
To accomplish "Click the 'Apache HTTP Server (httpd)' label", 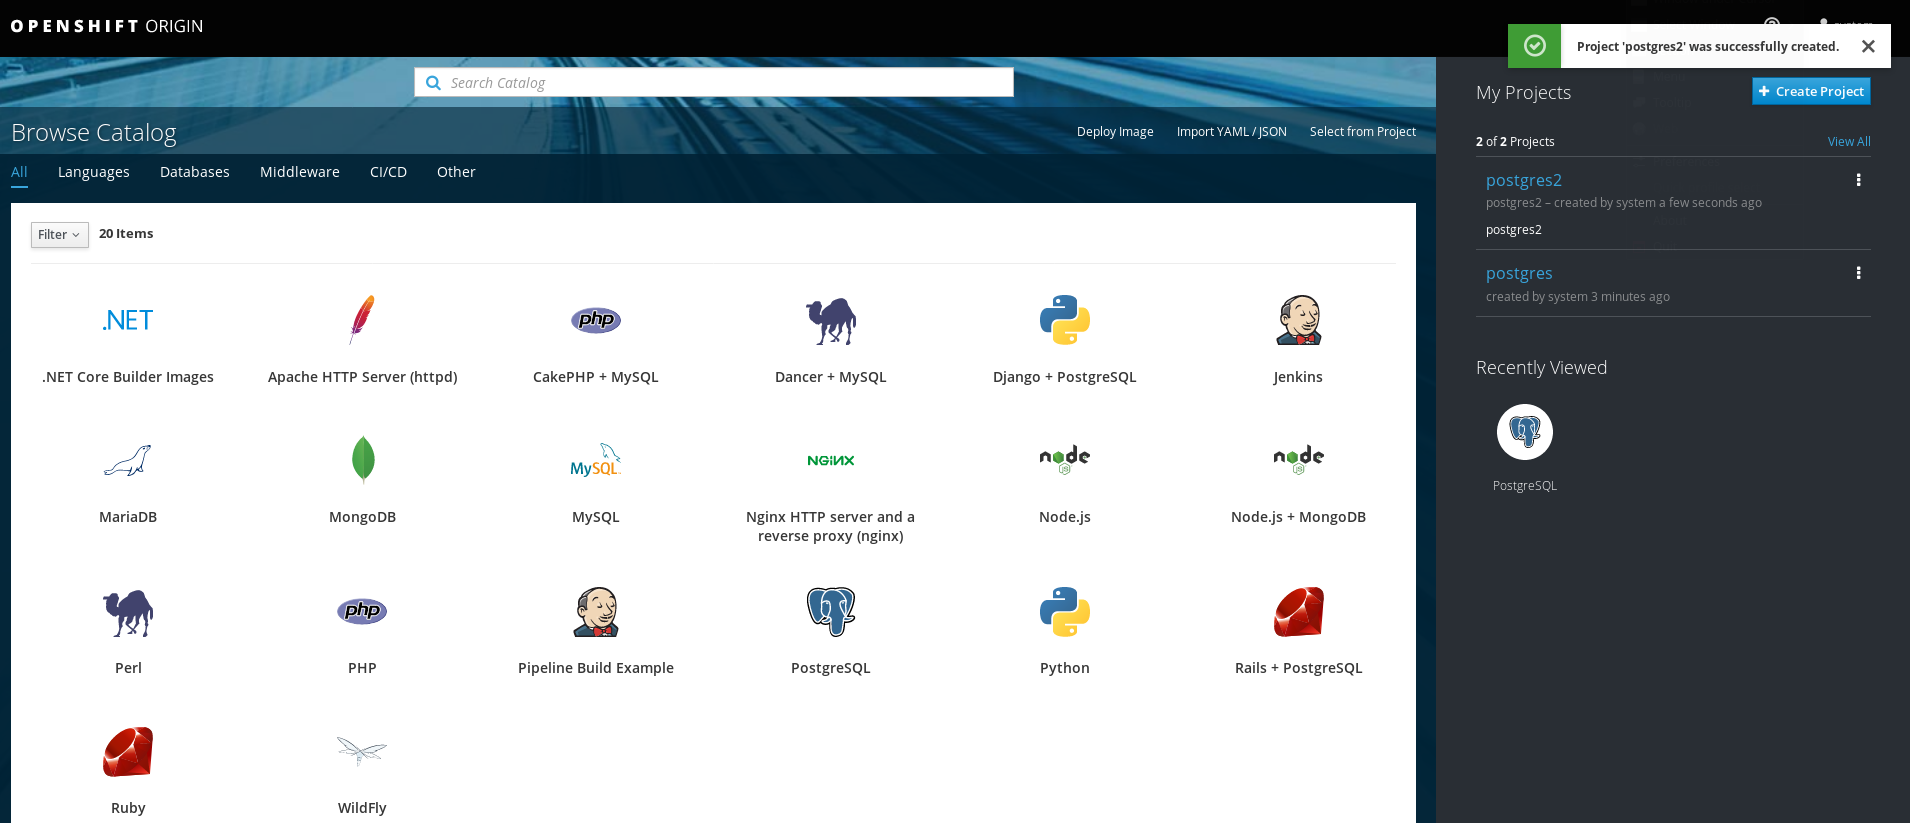I will [363, 377].
